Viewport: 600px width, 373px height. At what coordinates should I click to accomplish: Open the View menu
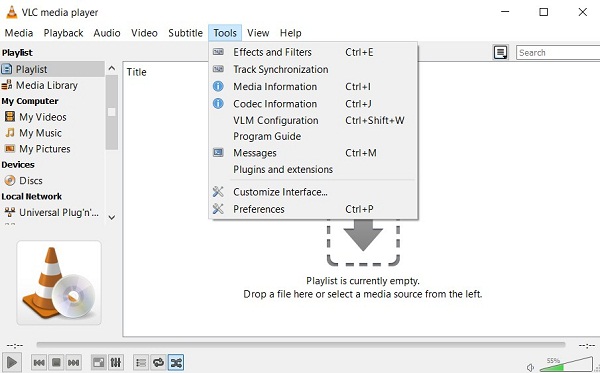point(258,33)
